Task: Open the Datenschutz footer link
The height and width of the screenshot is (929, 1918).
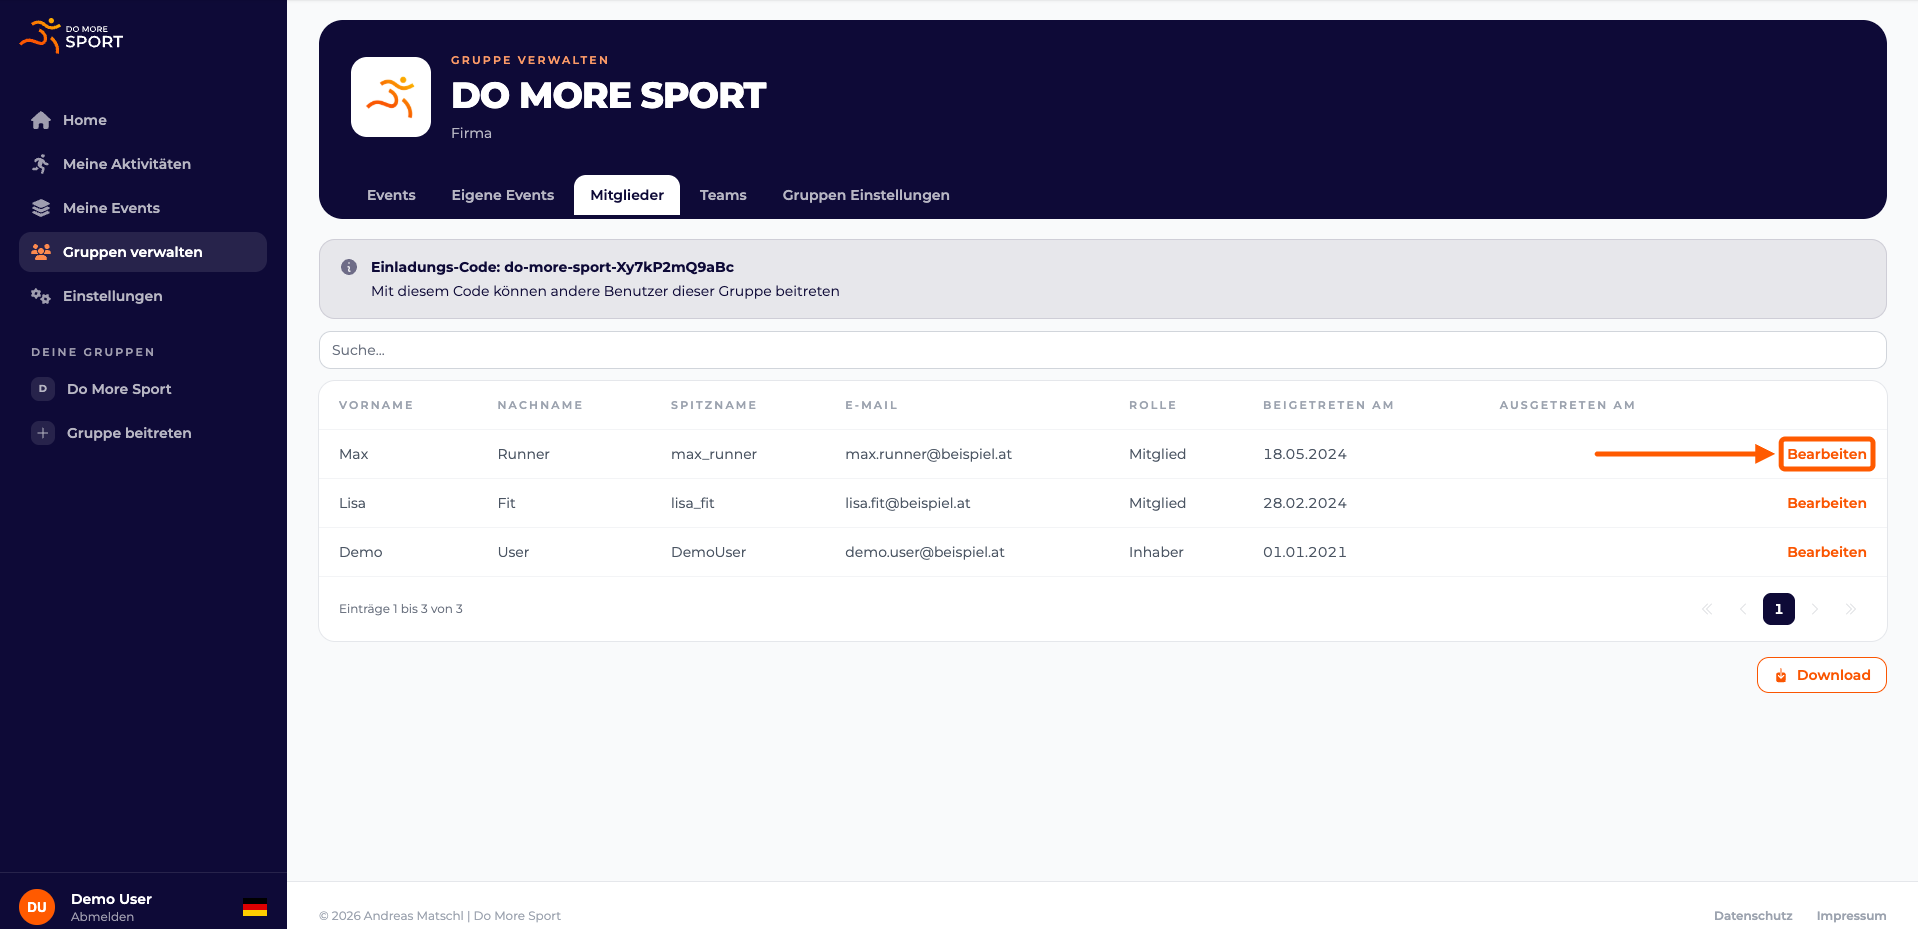Action: [1753, 916]
